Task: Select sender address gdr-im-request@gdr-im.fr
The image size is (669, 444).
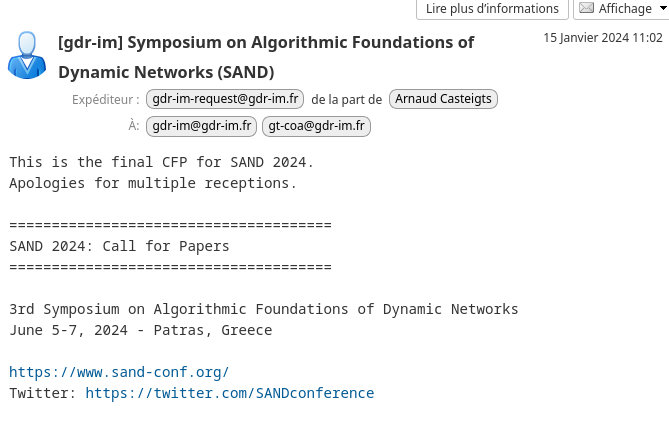Action: (225, 99)
